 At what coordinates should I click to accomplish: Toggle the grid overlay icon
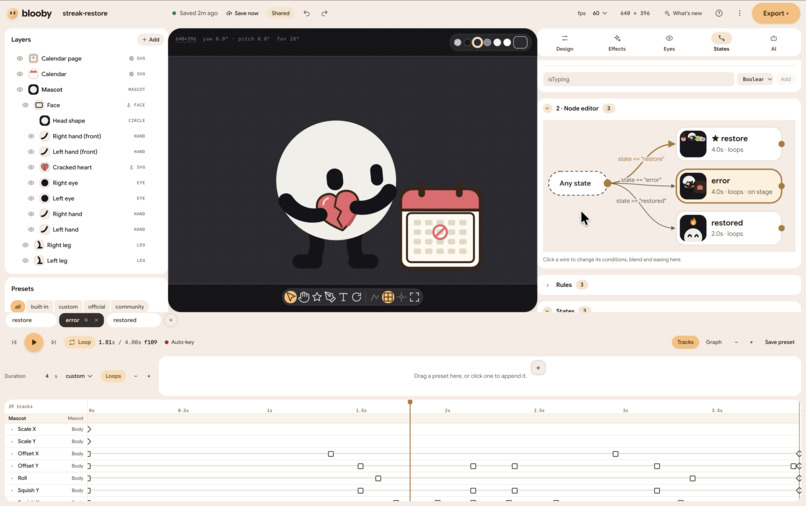point(388,297)
